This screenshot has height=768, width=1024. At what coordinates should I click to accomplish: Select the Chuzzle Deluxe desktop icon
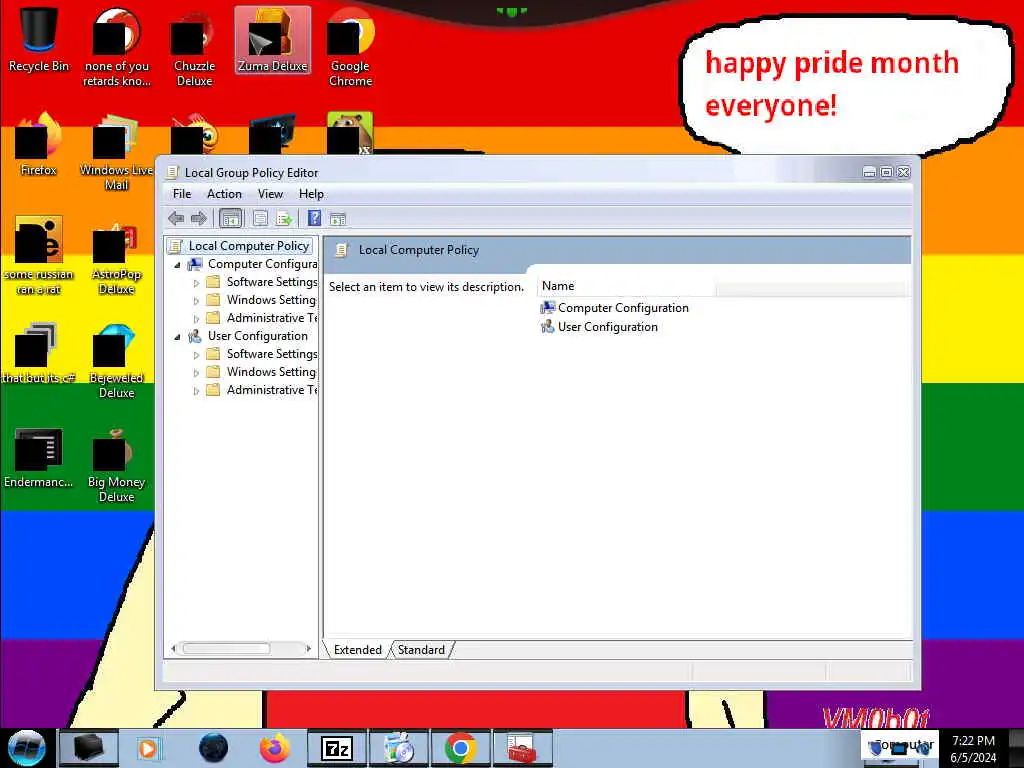194,49
